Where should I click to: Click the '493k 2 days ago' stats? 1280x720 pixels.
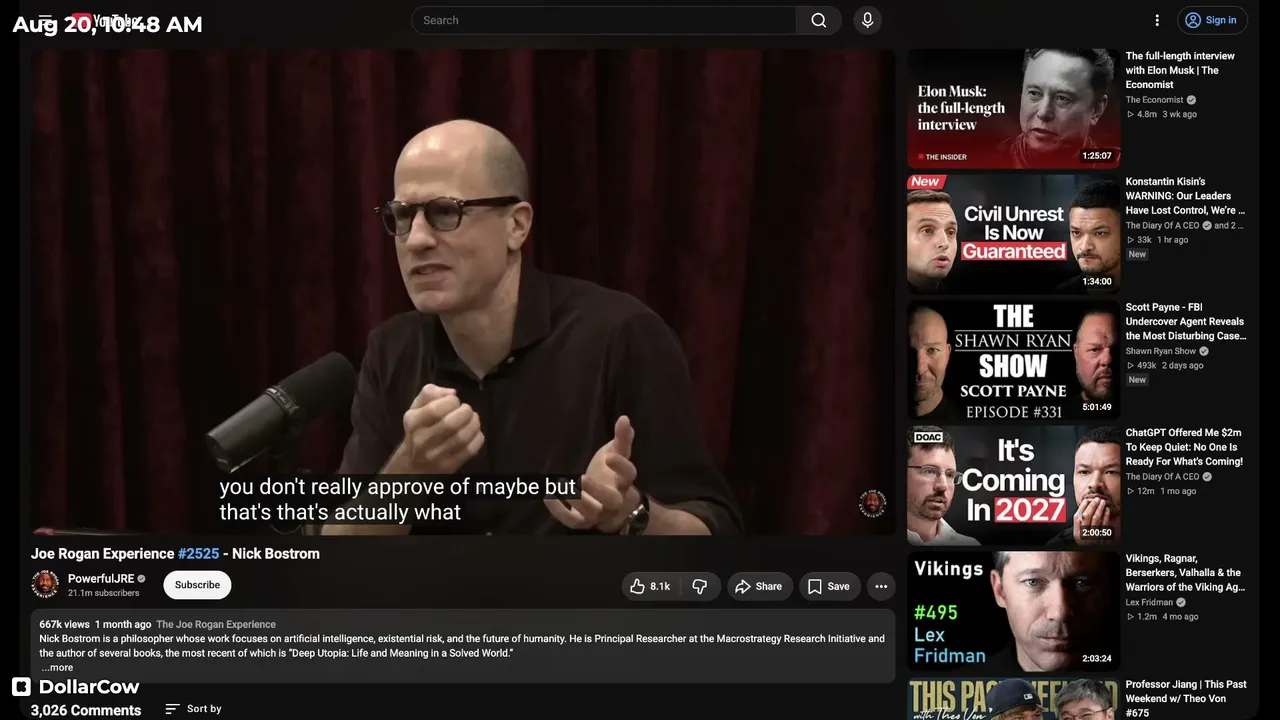(x=1165, y=366)
